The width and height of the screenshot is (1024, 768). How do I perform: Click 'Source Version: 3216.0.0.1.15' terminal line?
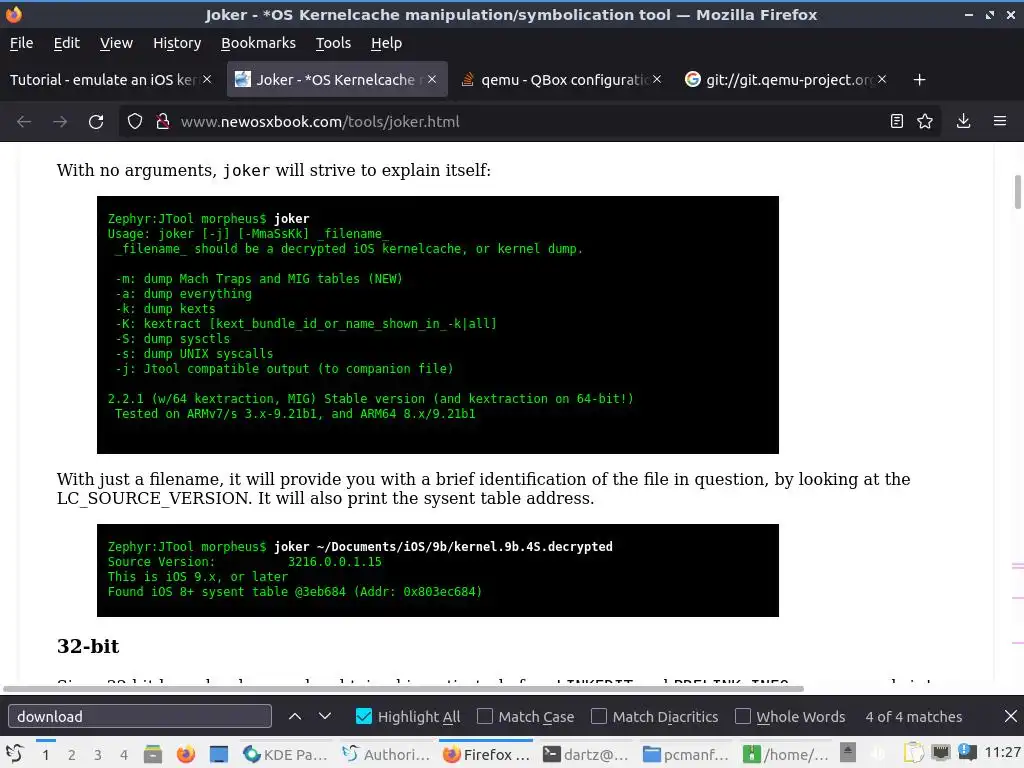[x=245, y=562]
